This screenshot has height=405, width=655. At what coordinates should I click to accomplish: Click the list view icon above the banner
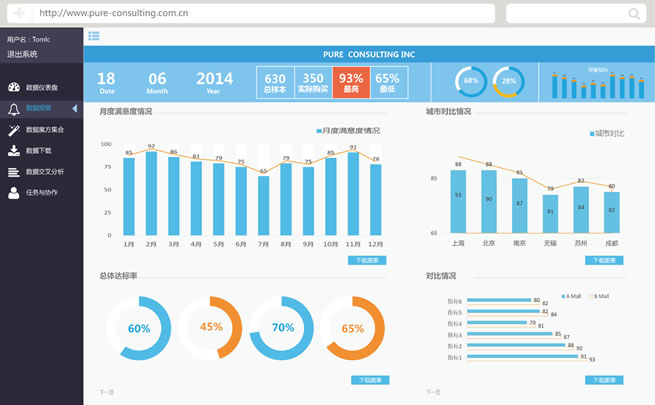coord(93,36)
